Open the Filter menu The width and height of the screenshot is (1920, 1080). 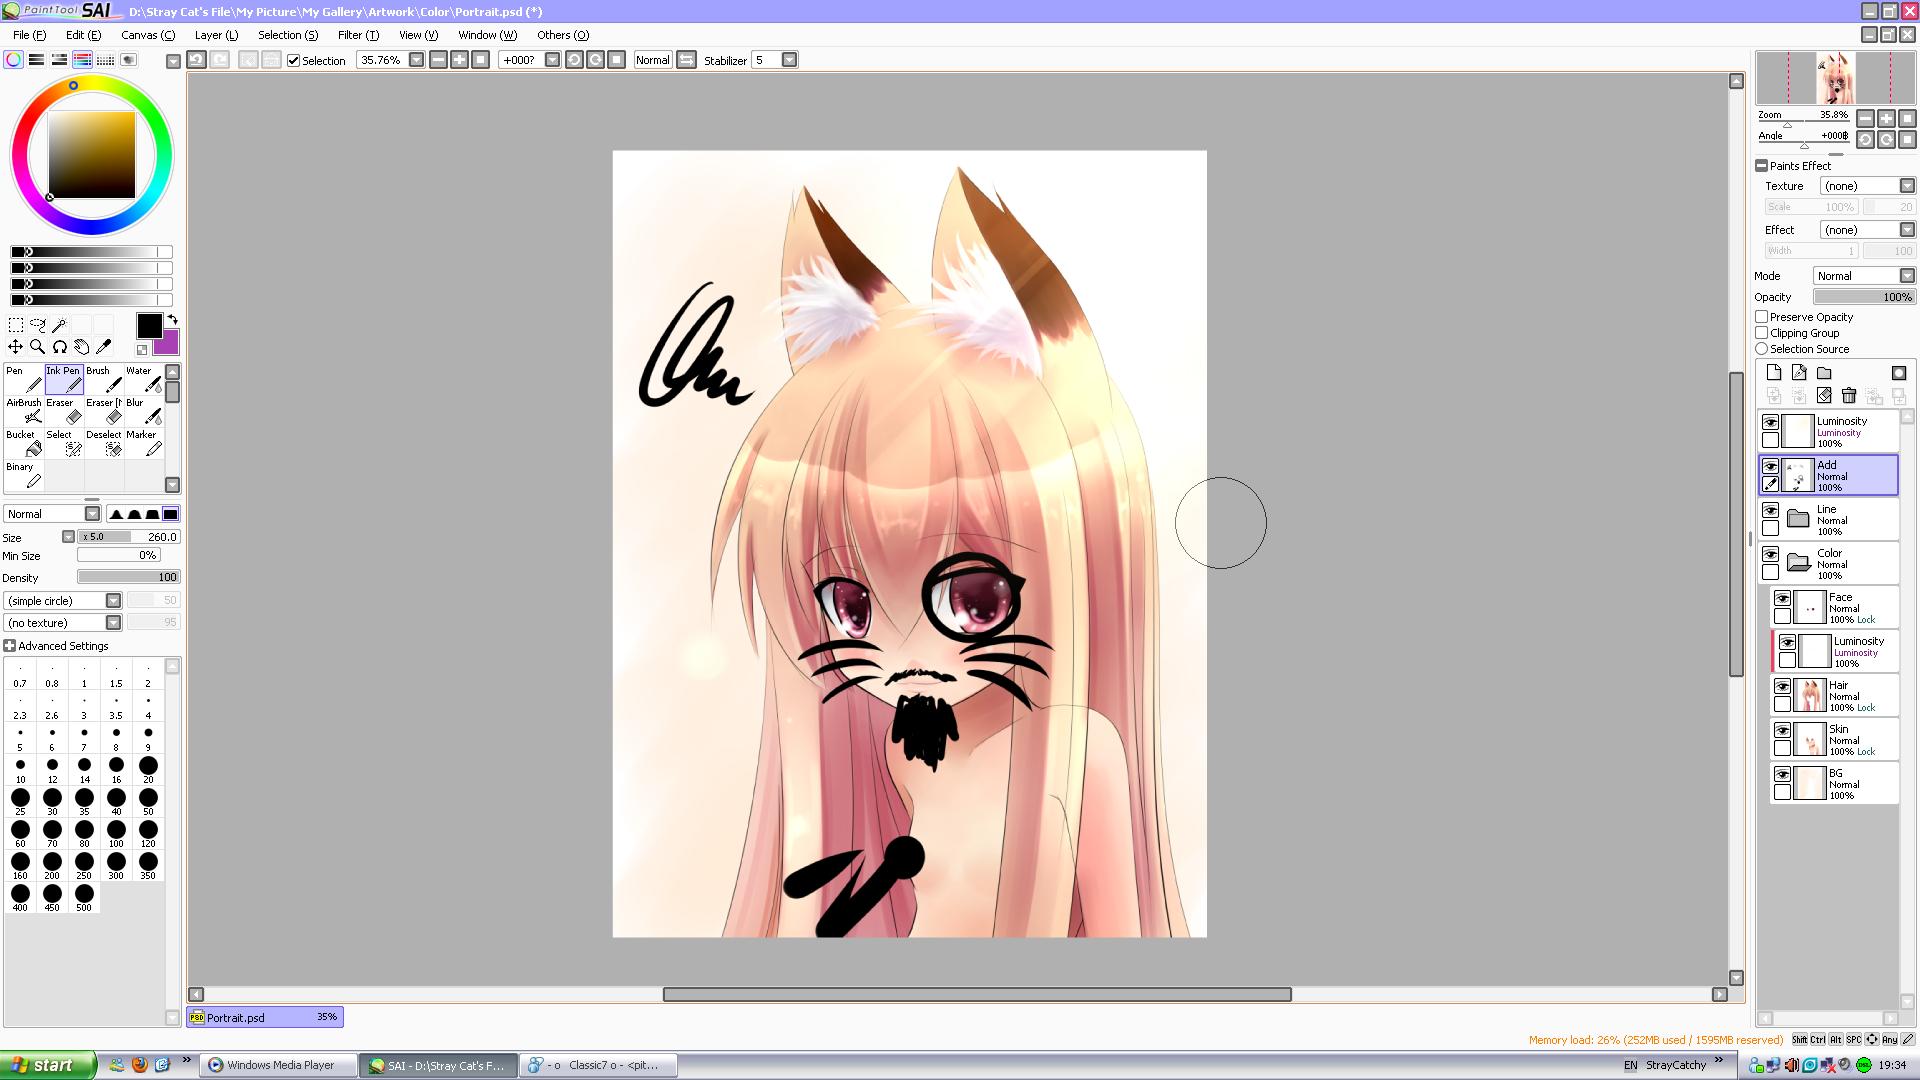357,35
